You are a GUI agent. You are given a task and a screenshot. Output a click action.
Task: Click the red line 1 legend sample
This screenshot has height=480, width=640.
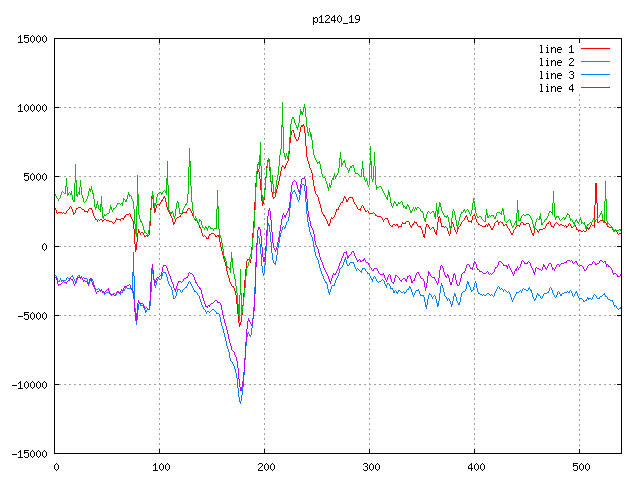595,49
